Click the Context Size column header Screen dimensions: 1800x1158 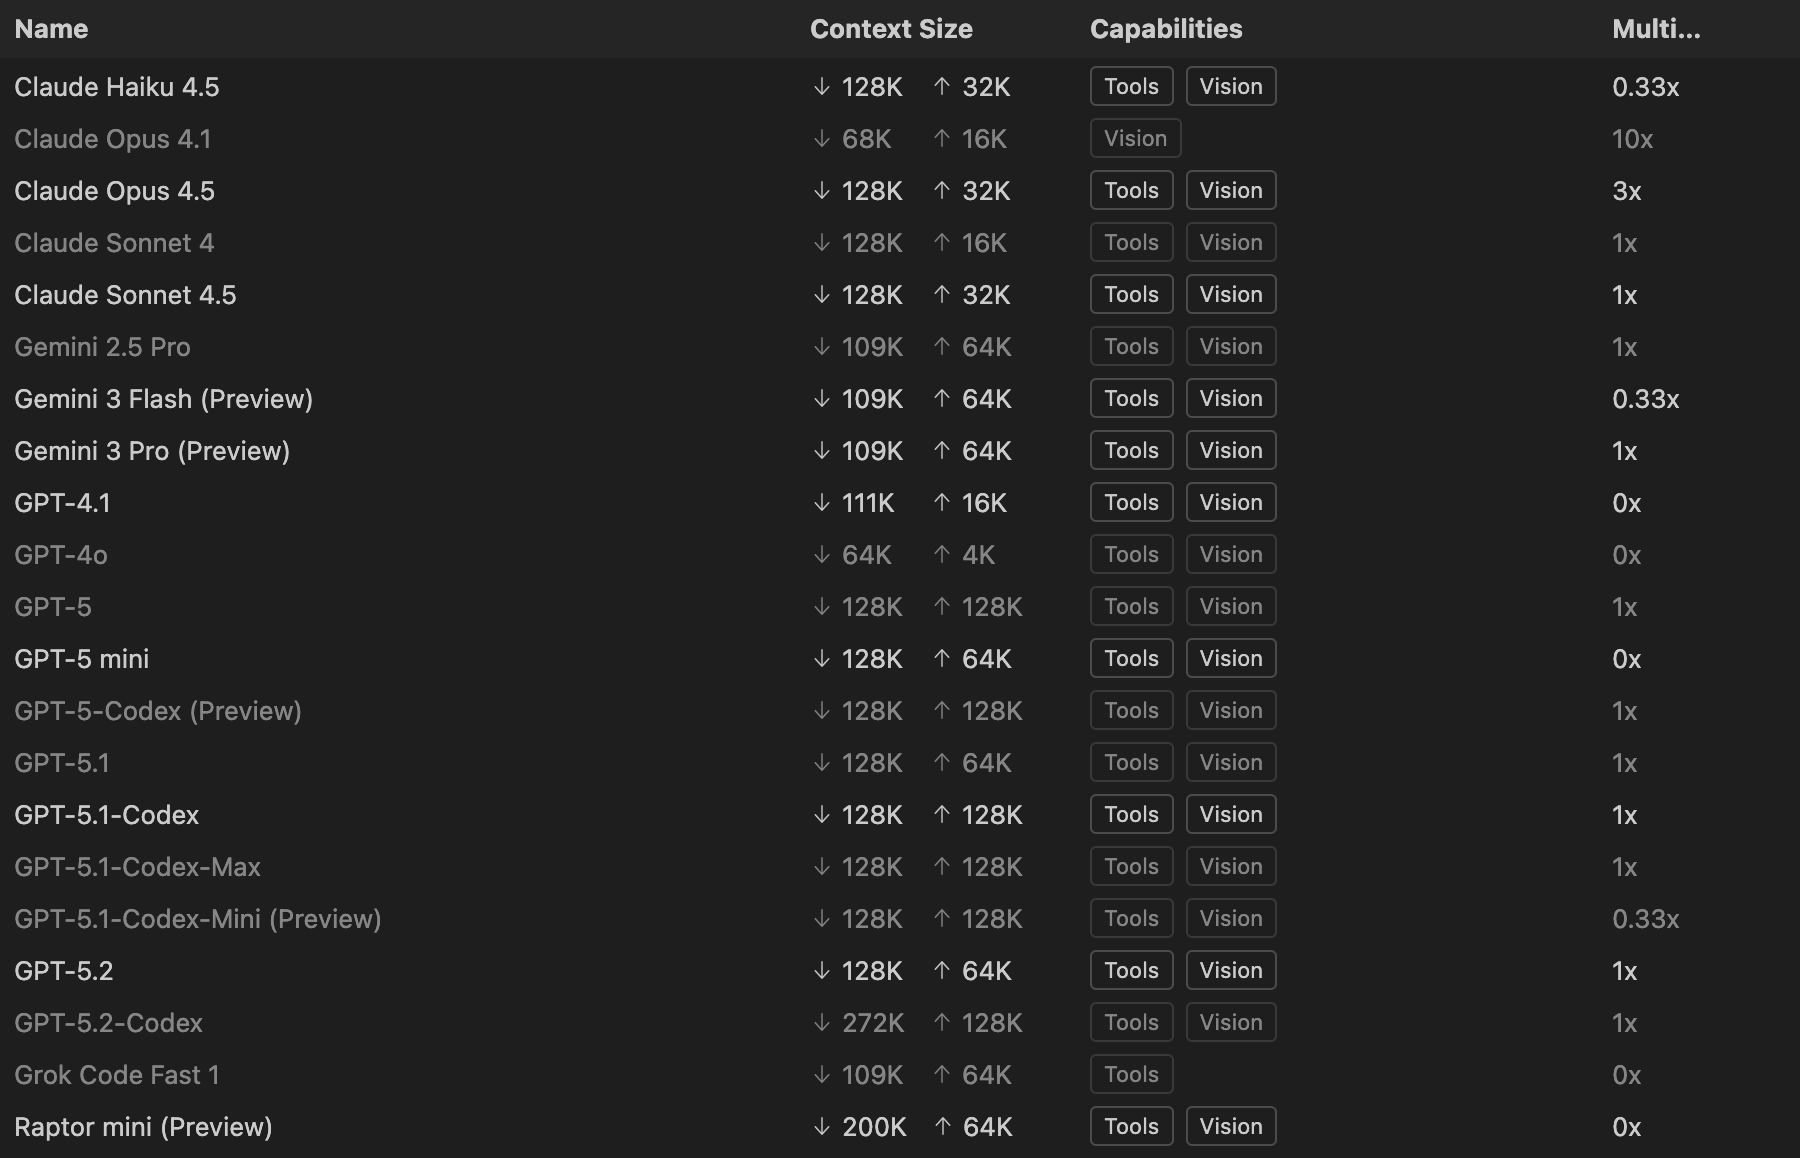890,29
